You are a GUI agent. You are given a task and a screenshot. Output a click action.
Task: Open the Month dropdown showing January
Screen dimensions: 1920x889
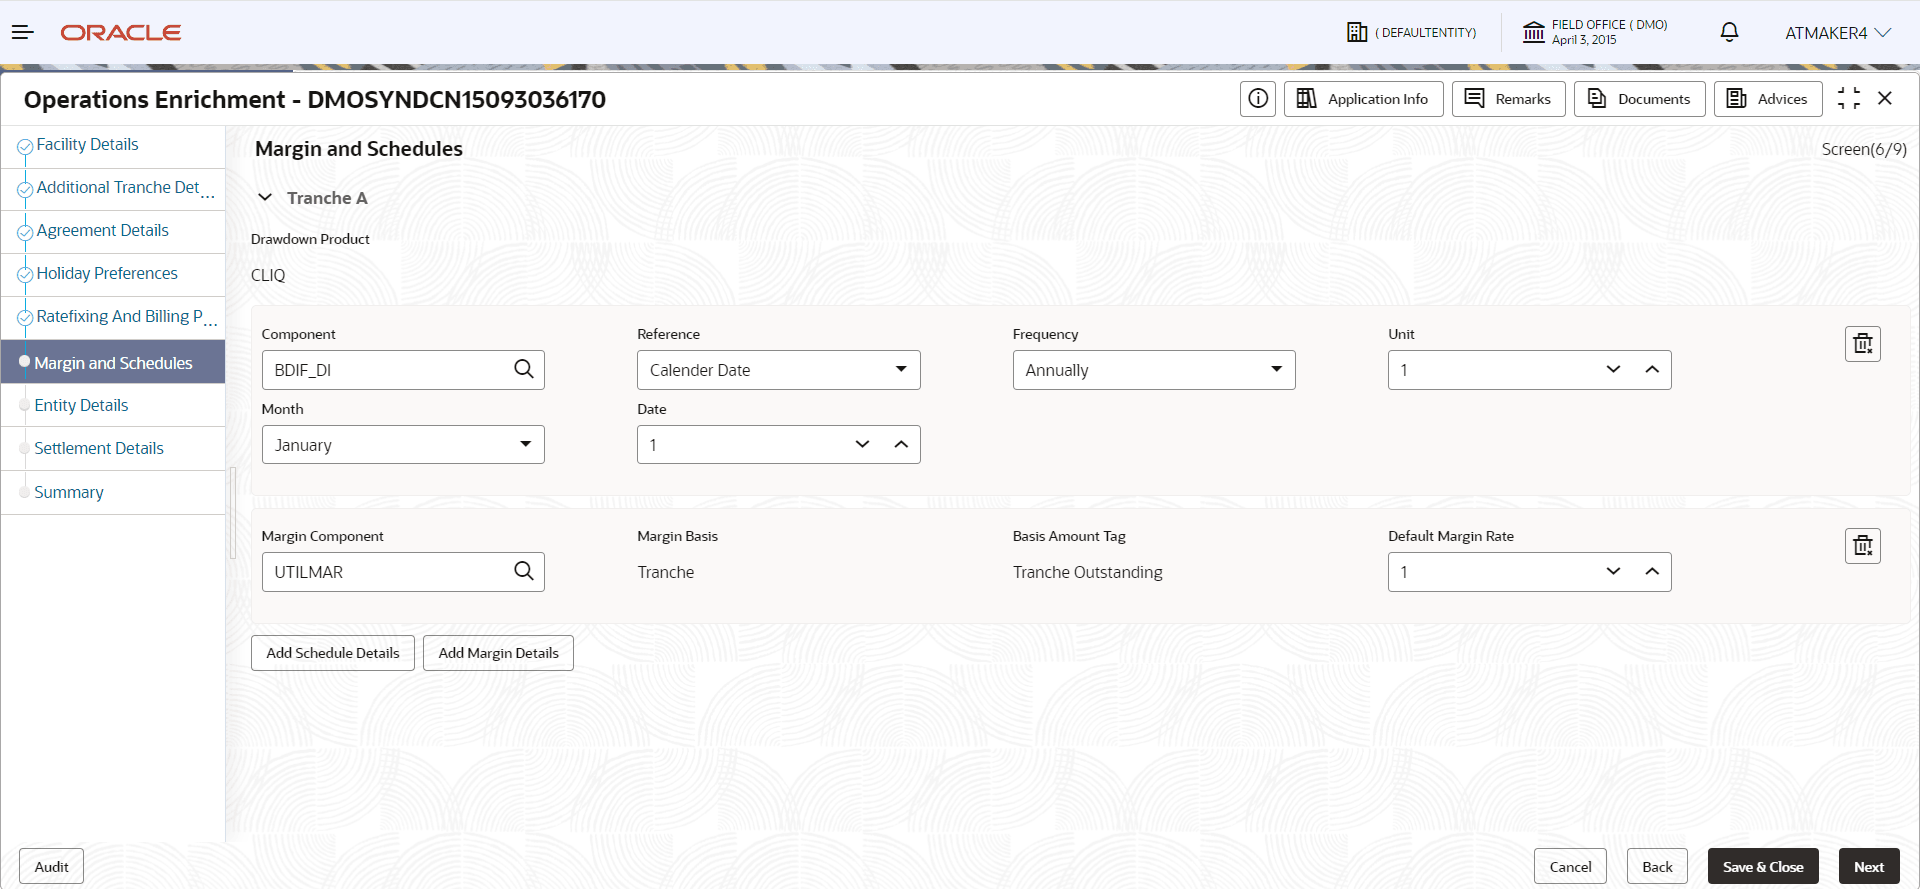(402, 445)
